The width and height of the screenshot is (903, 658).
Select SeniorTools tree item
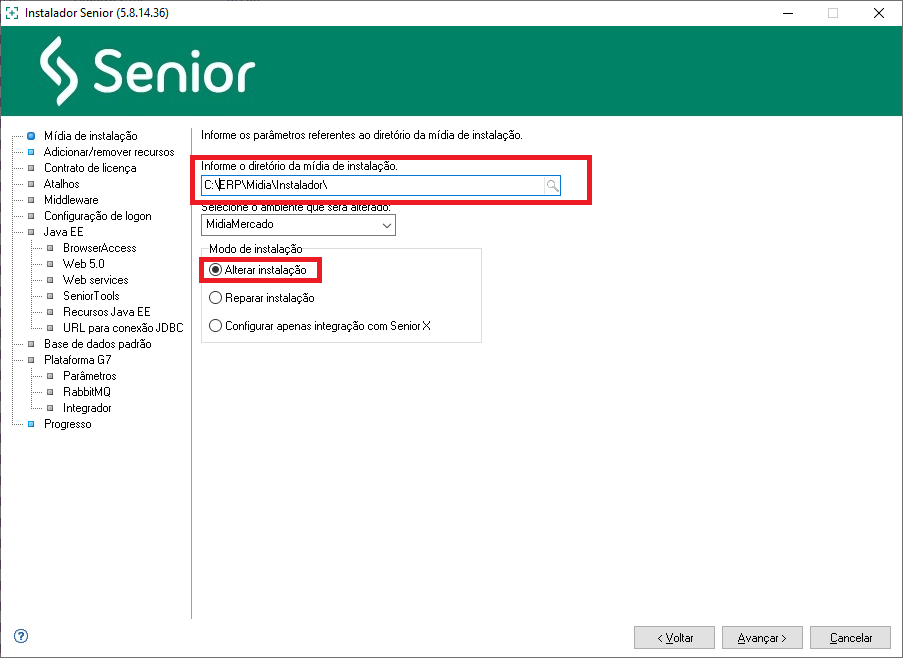point(91,296)
